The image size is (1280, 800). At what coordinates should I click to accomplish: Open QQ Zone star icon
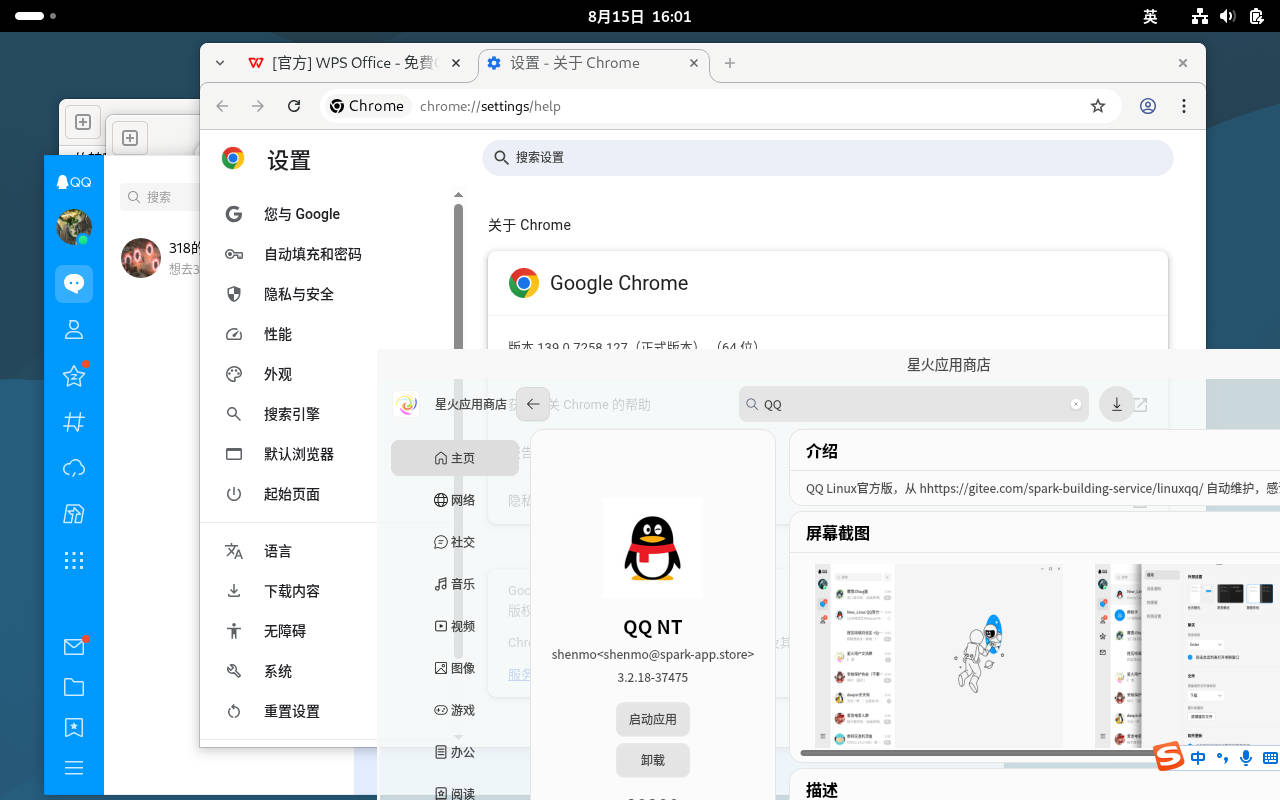[x=74, y=376]
